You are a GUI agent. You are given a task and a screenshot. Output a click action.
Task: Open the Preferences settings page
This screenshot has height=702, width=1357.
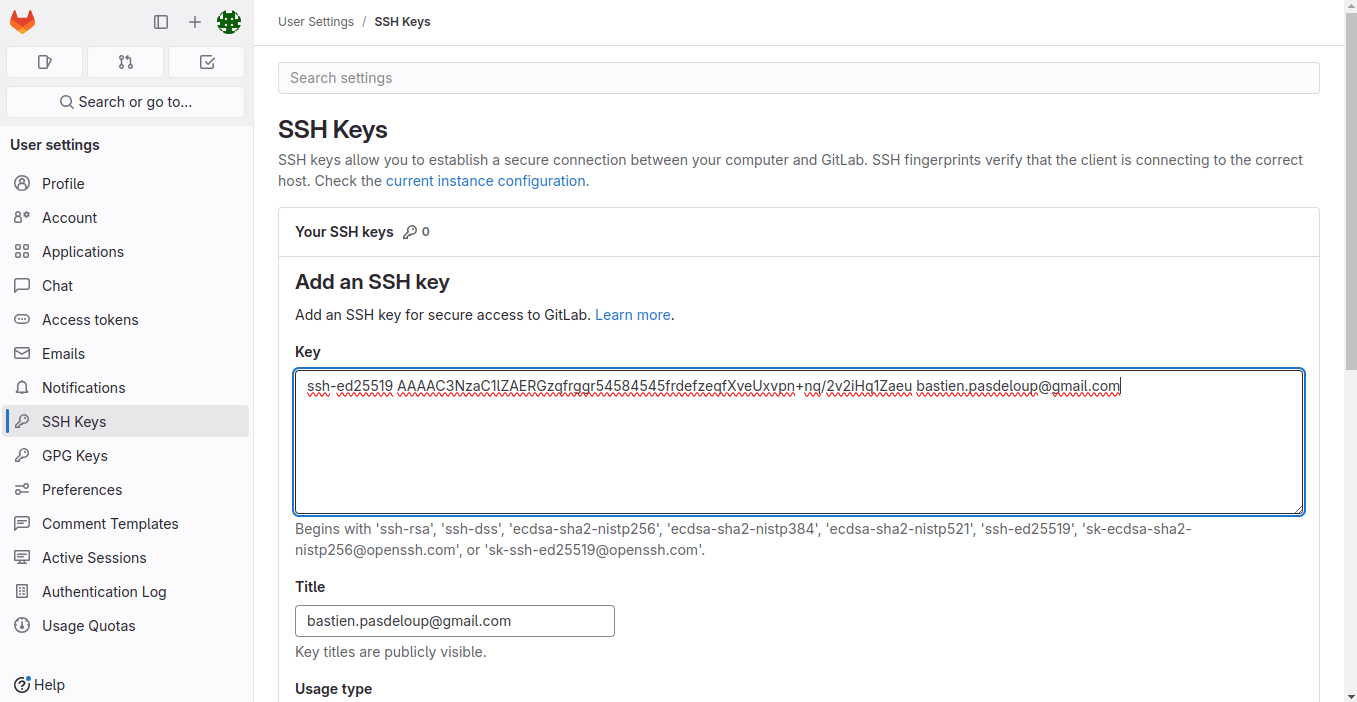click(82, 490)
